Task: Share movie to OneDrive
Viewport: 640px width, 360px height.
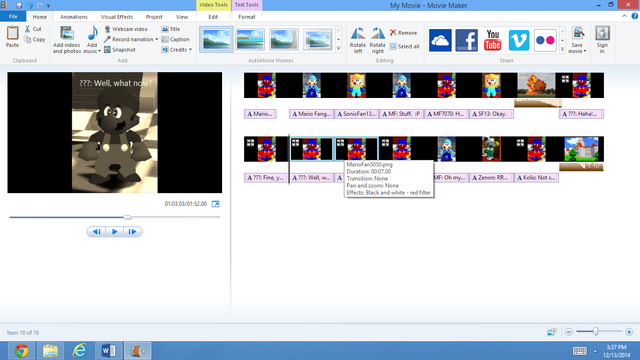Action: point(440,40)
